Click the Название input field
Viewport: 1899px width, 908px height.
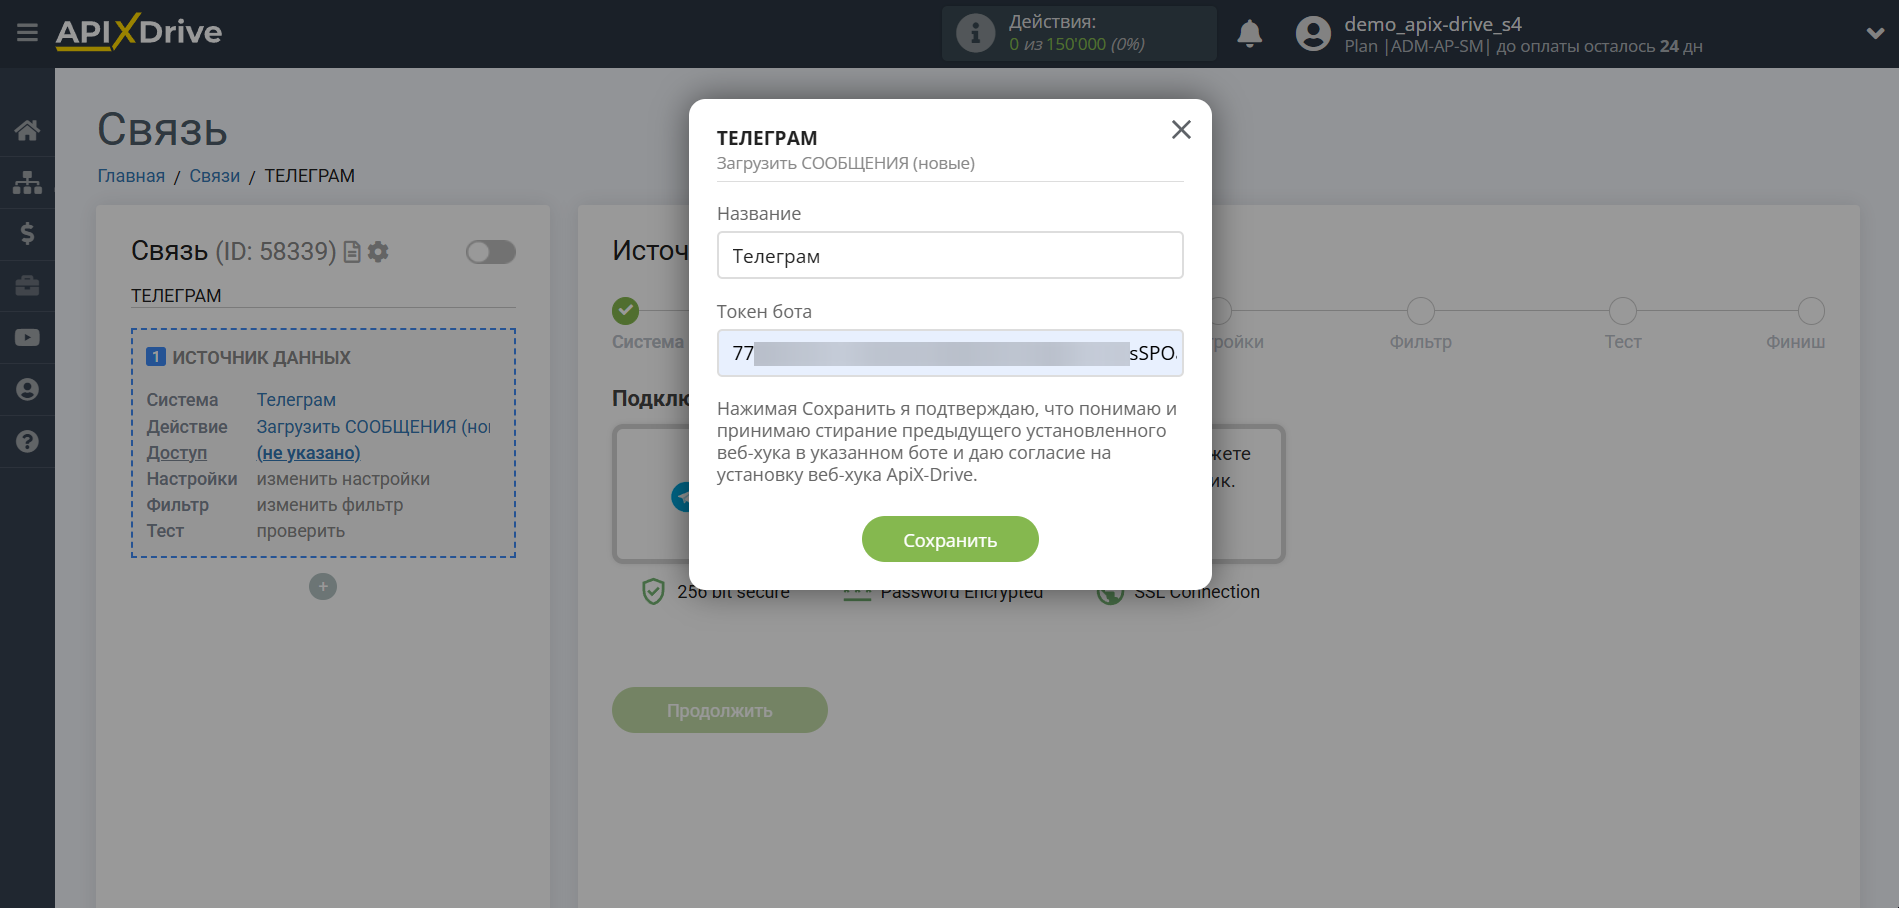(950, 256)
